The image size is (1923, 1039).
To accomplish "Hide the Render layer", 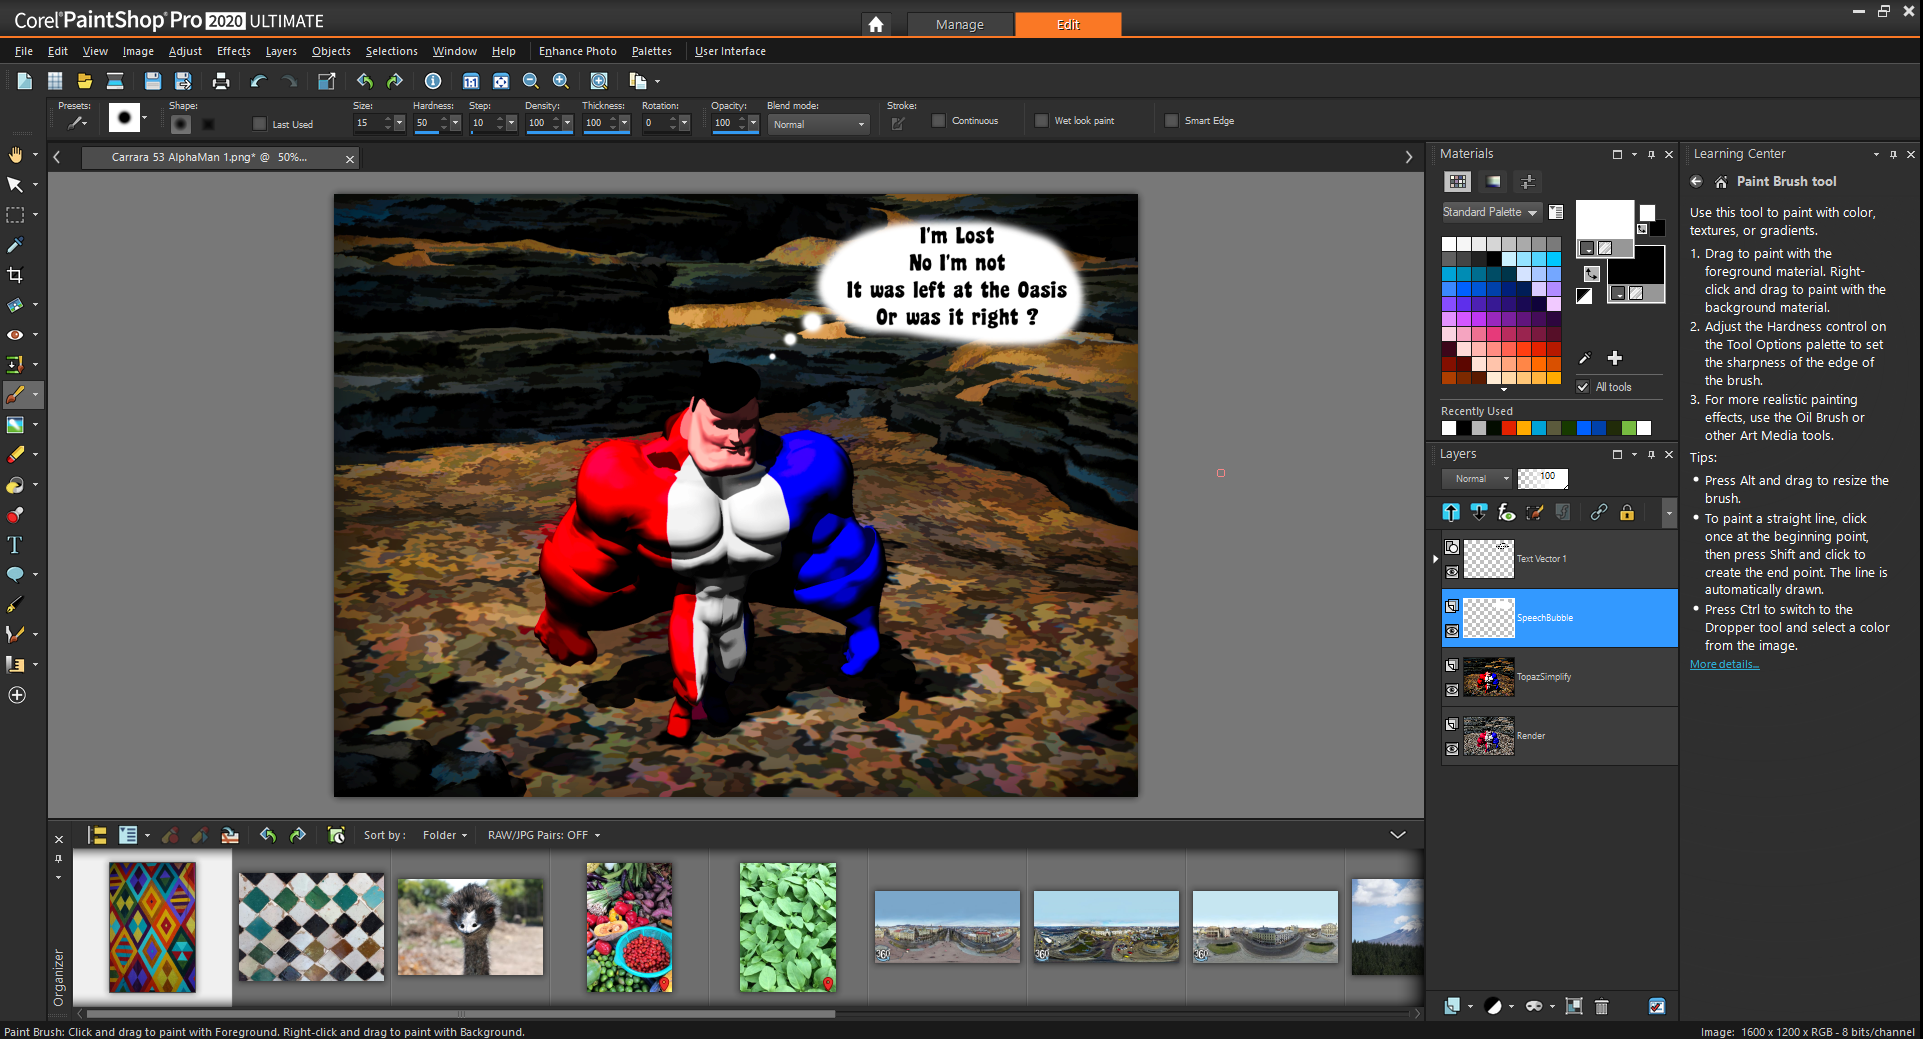I will coord(1452,749).
